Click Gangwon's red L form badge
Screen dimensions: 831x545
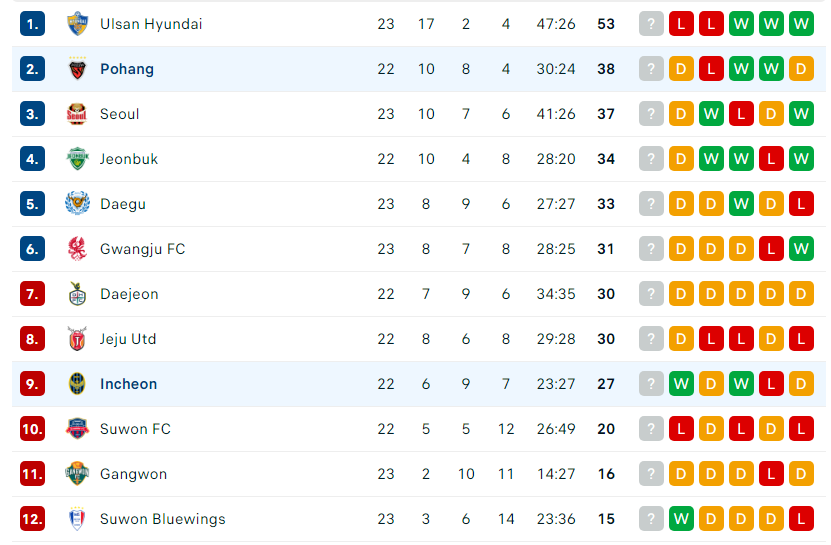771,474
